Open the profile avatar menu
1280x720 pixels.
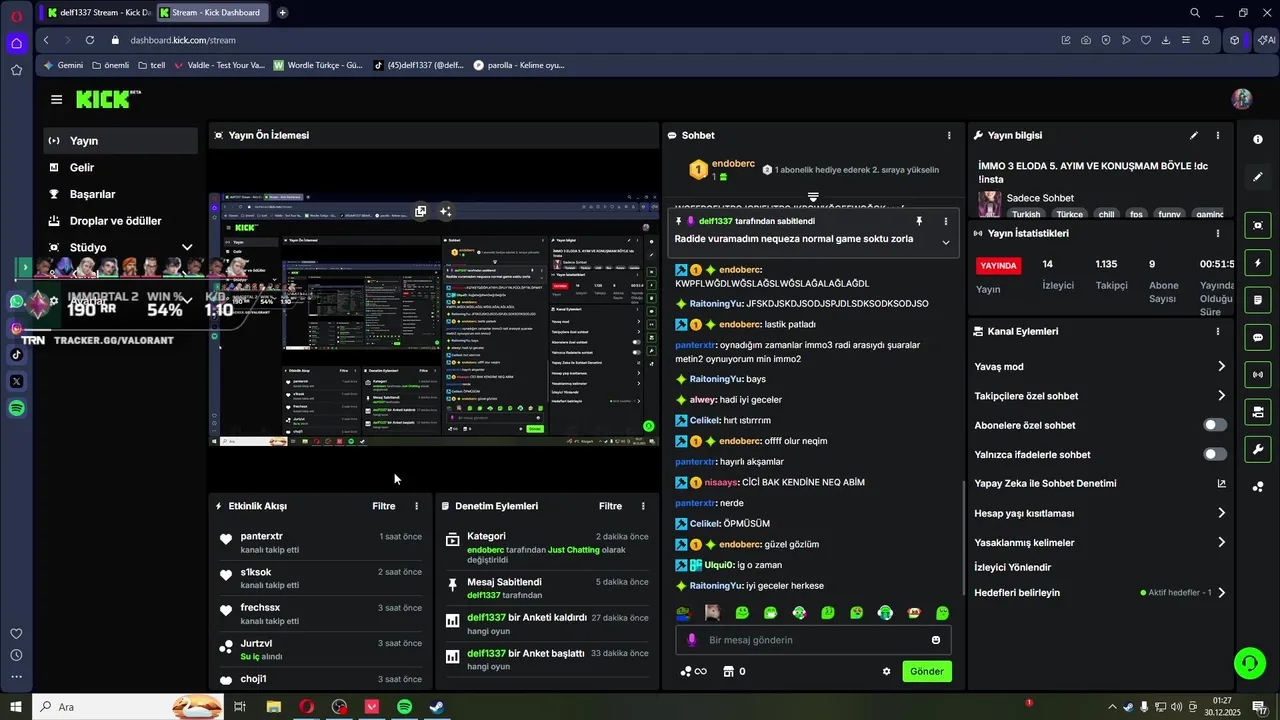click(x=1242, y=99)
